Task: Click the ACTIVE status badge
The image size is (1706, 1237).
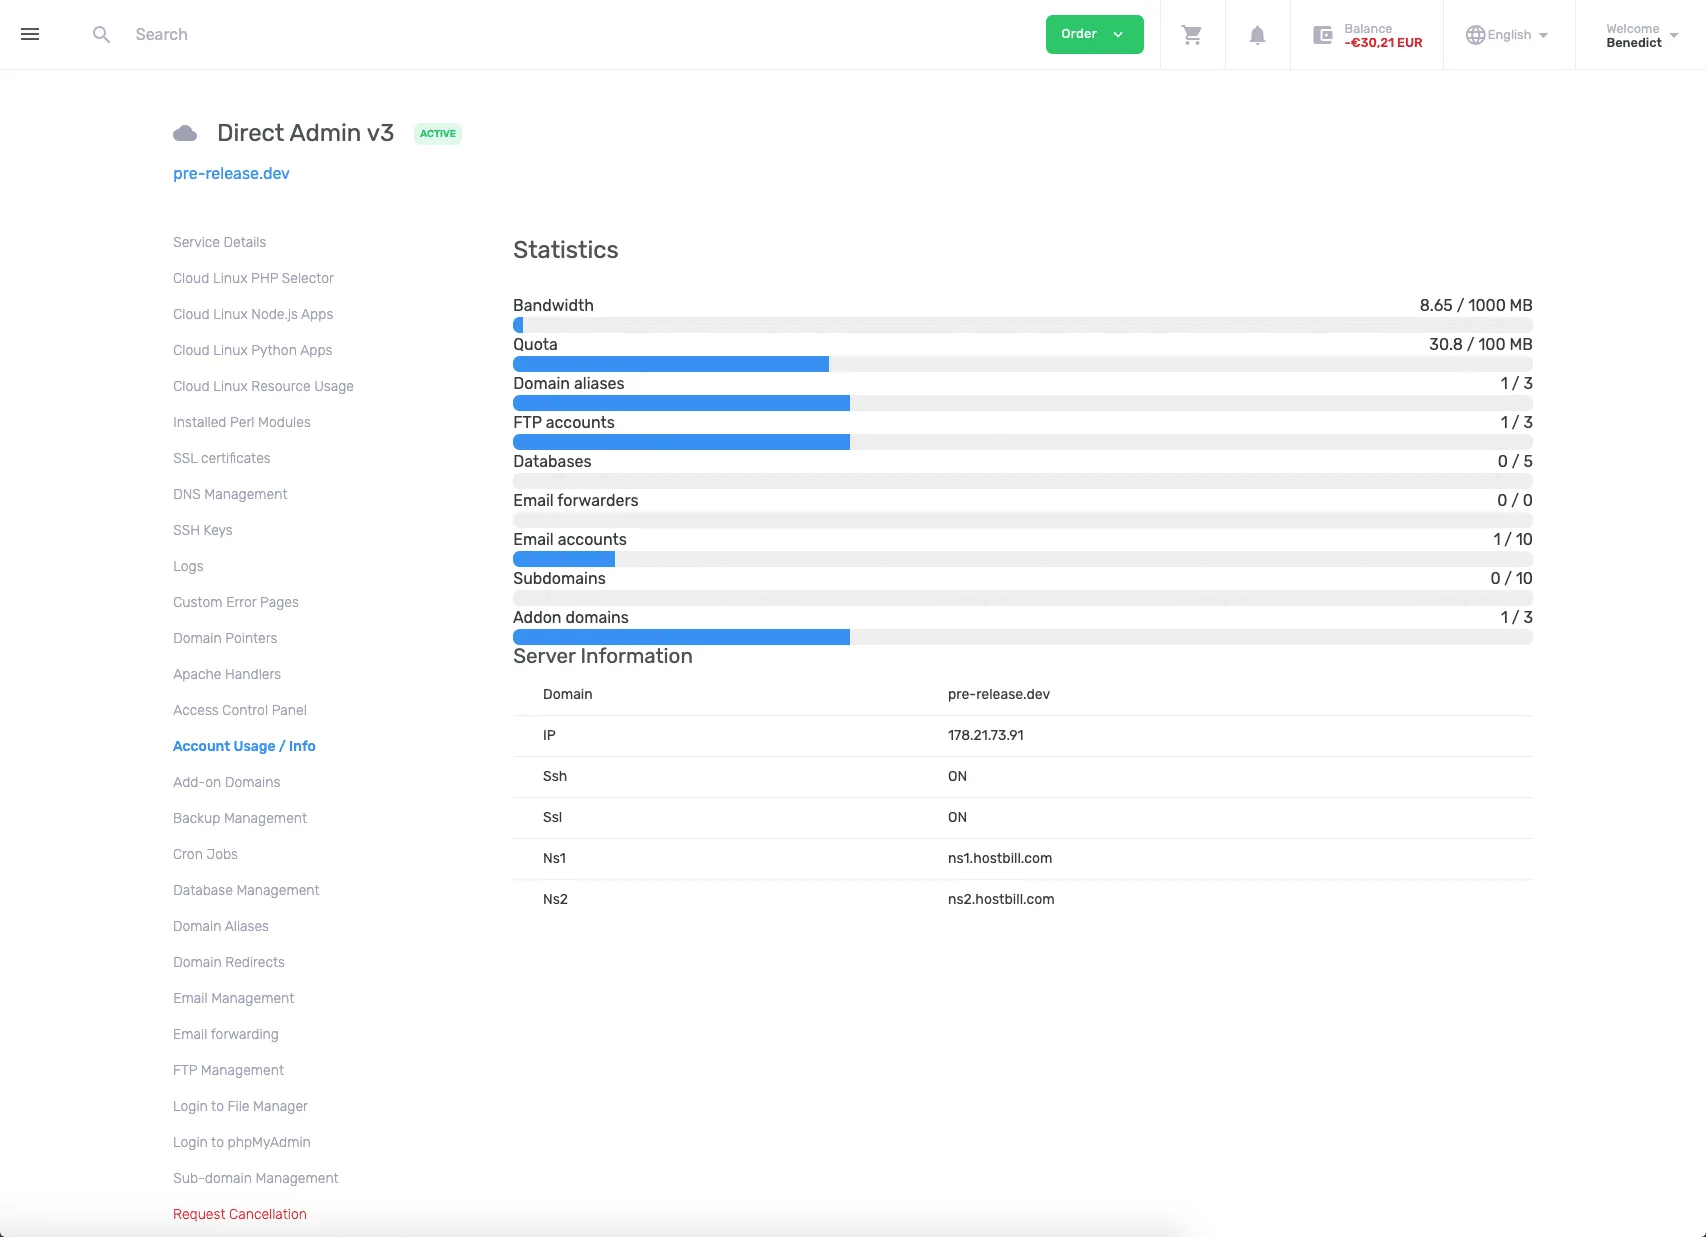Action: (x=437, y=133)
